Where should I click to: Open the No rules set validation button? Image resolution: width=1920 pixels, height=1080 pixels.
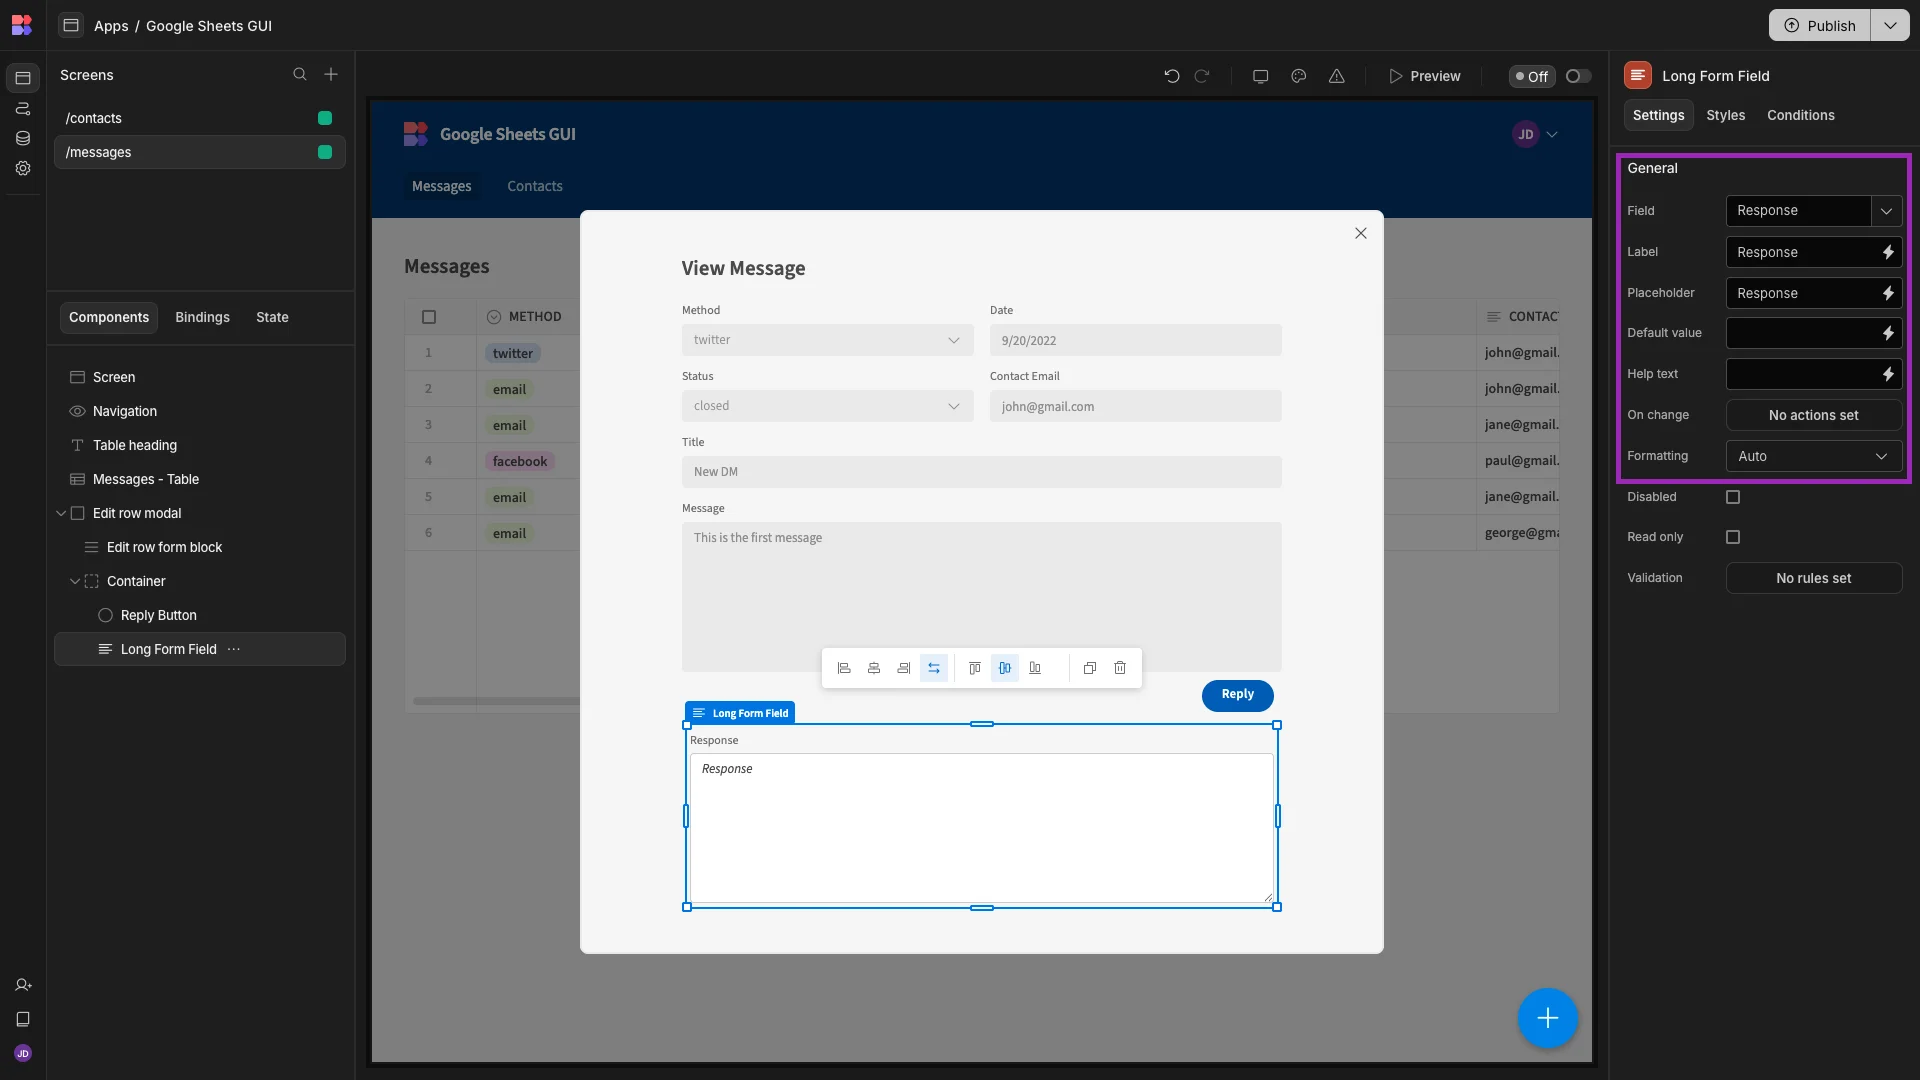click(1813, 578)
